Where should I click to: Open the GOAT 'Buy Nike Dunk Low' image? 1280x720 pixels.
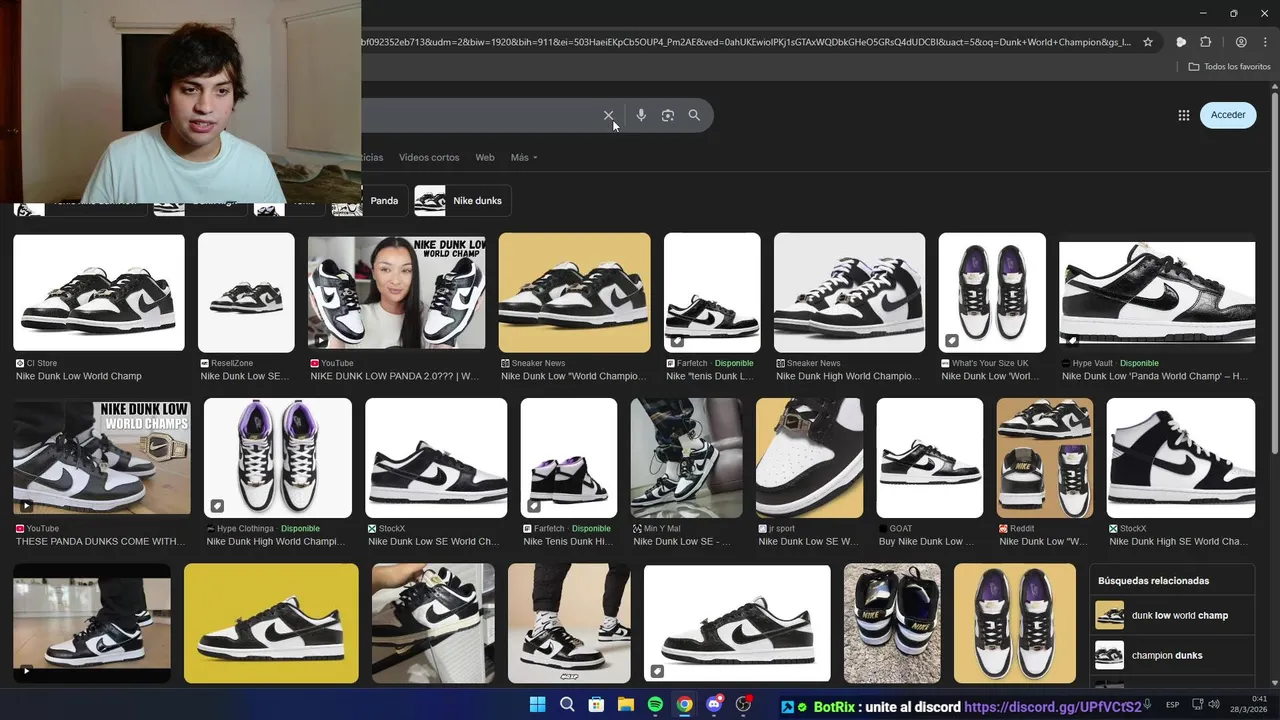point(930,458)
